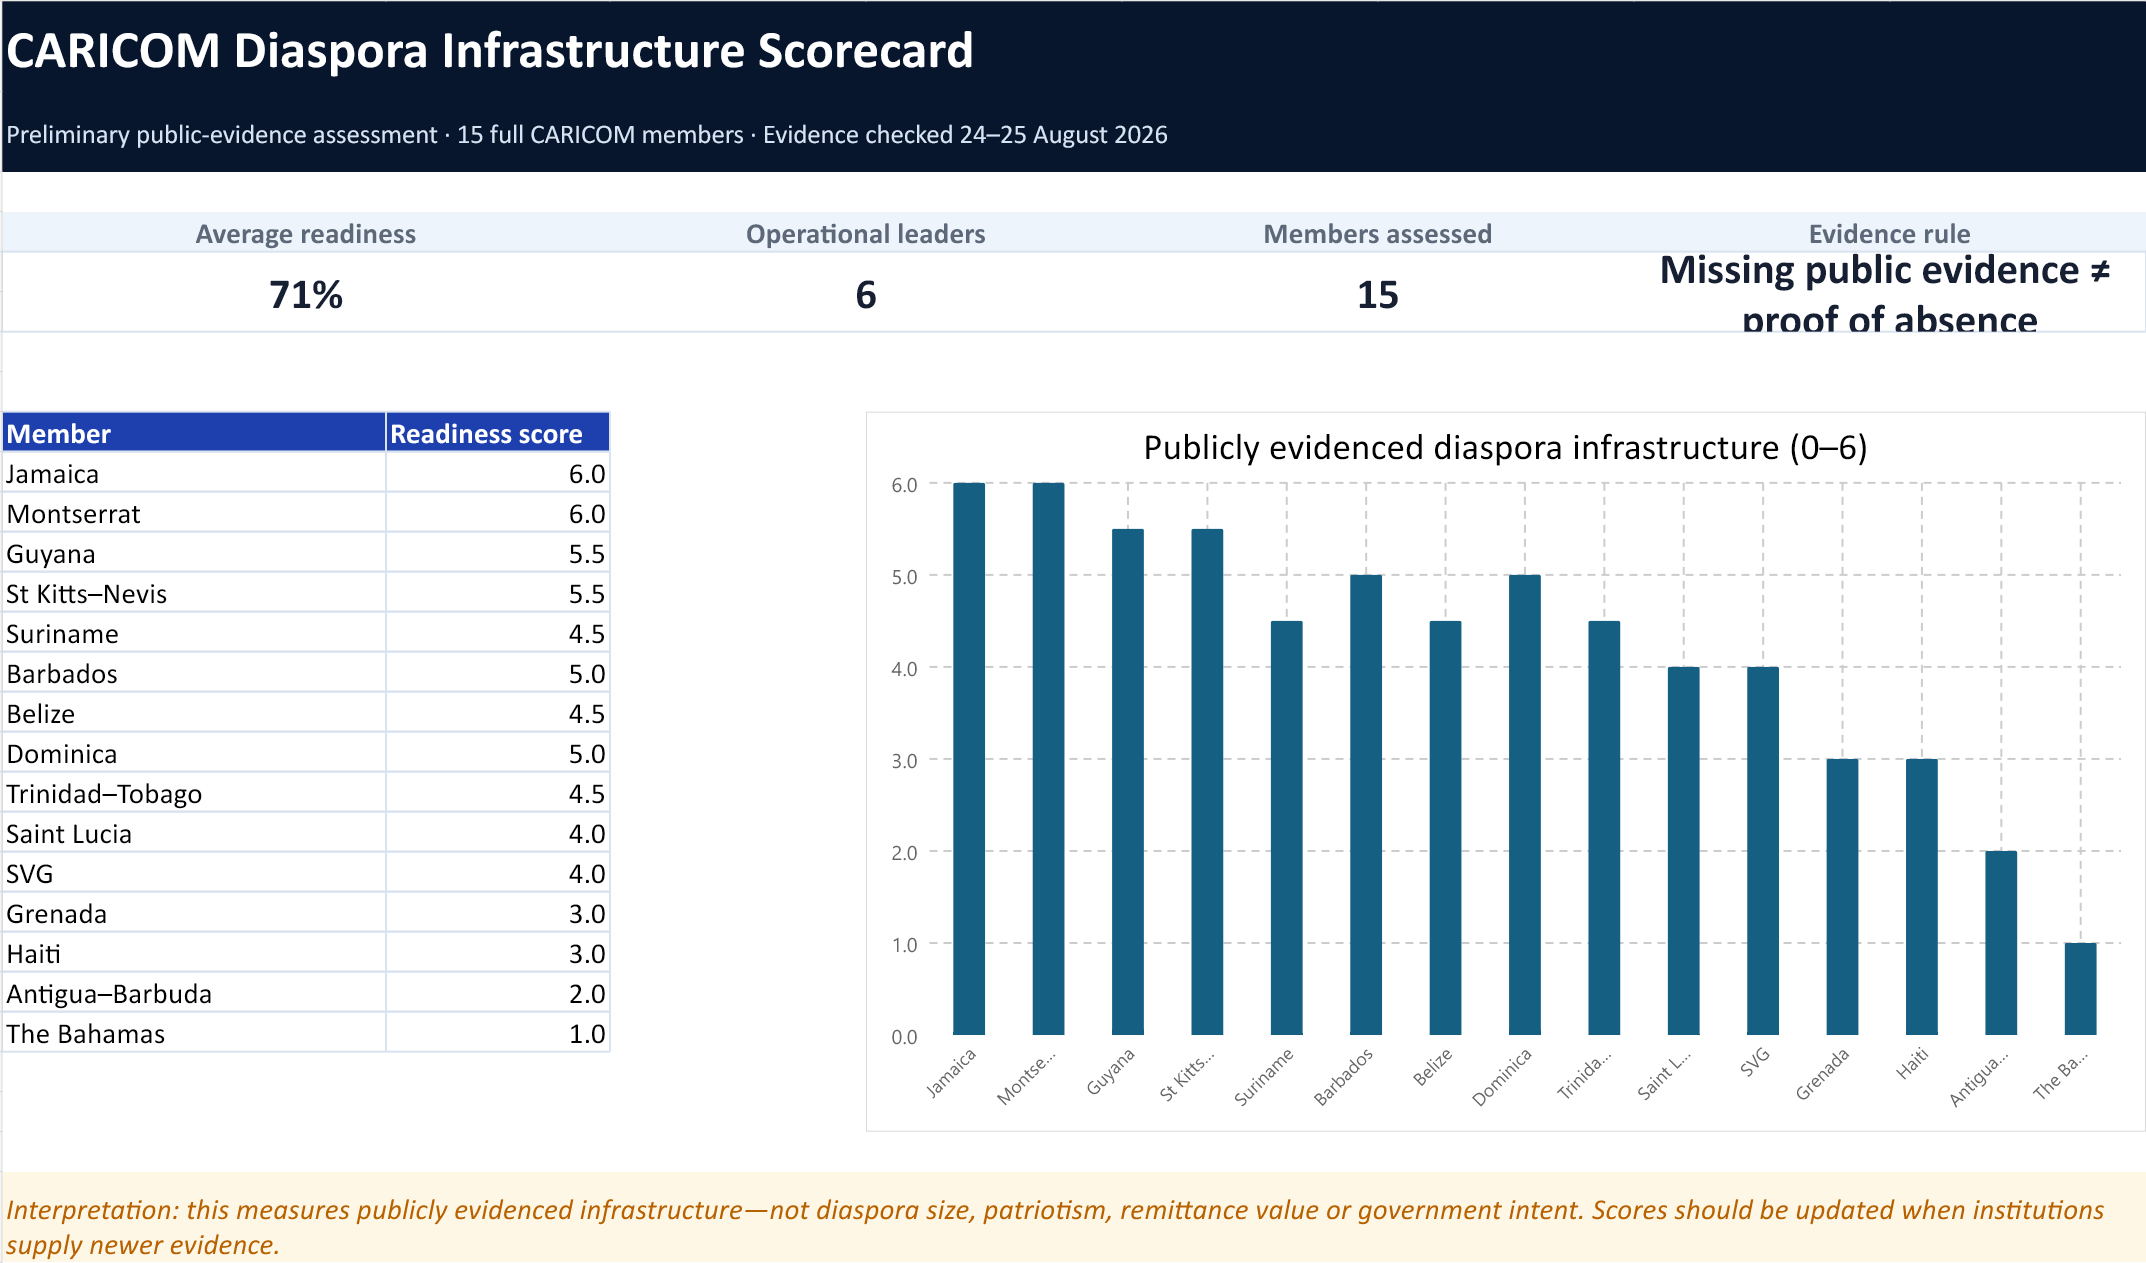Select the St Kitts–Nevis table cell
Image resolution: width=2146 pixels, height=1263 pixels.
click(194, 593)
